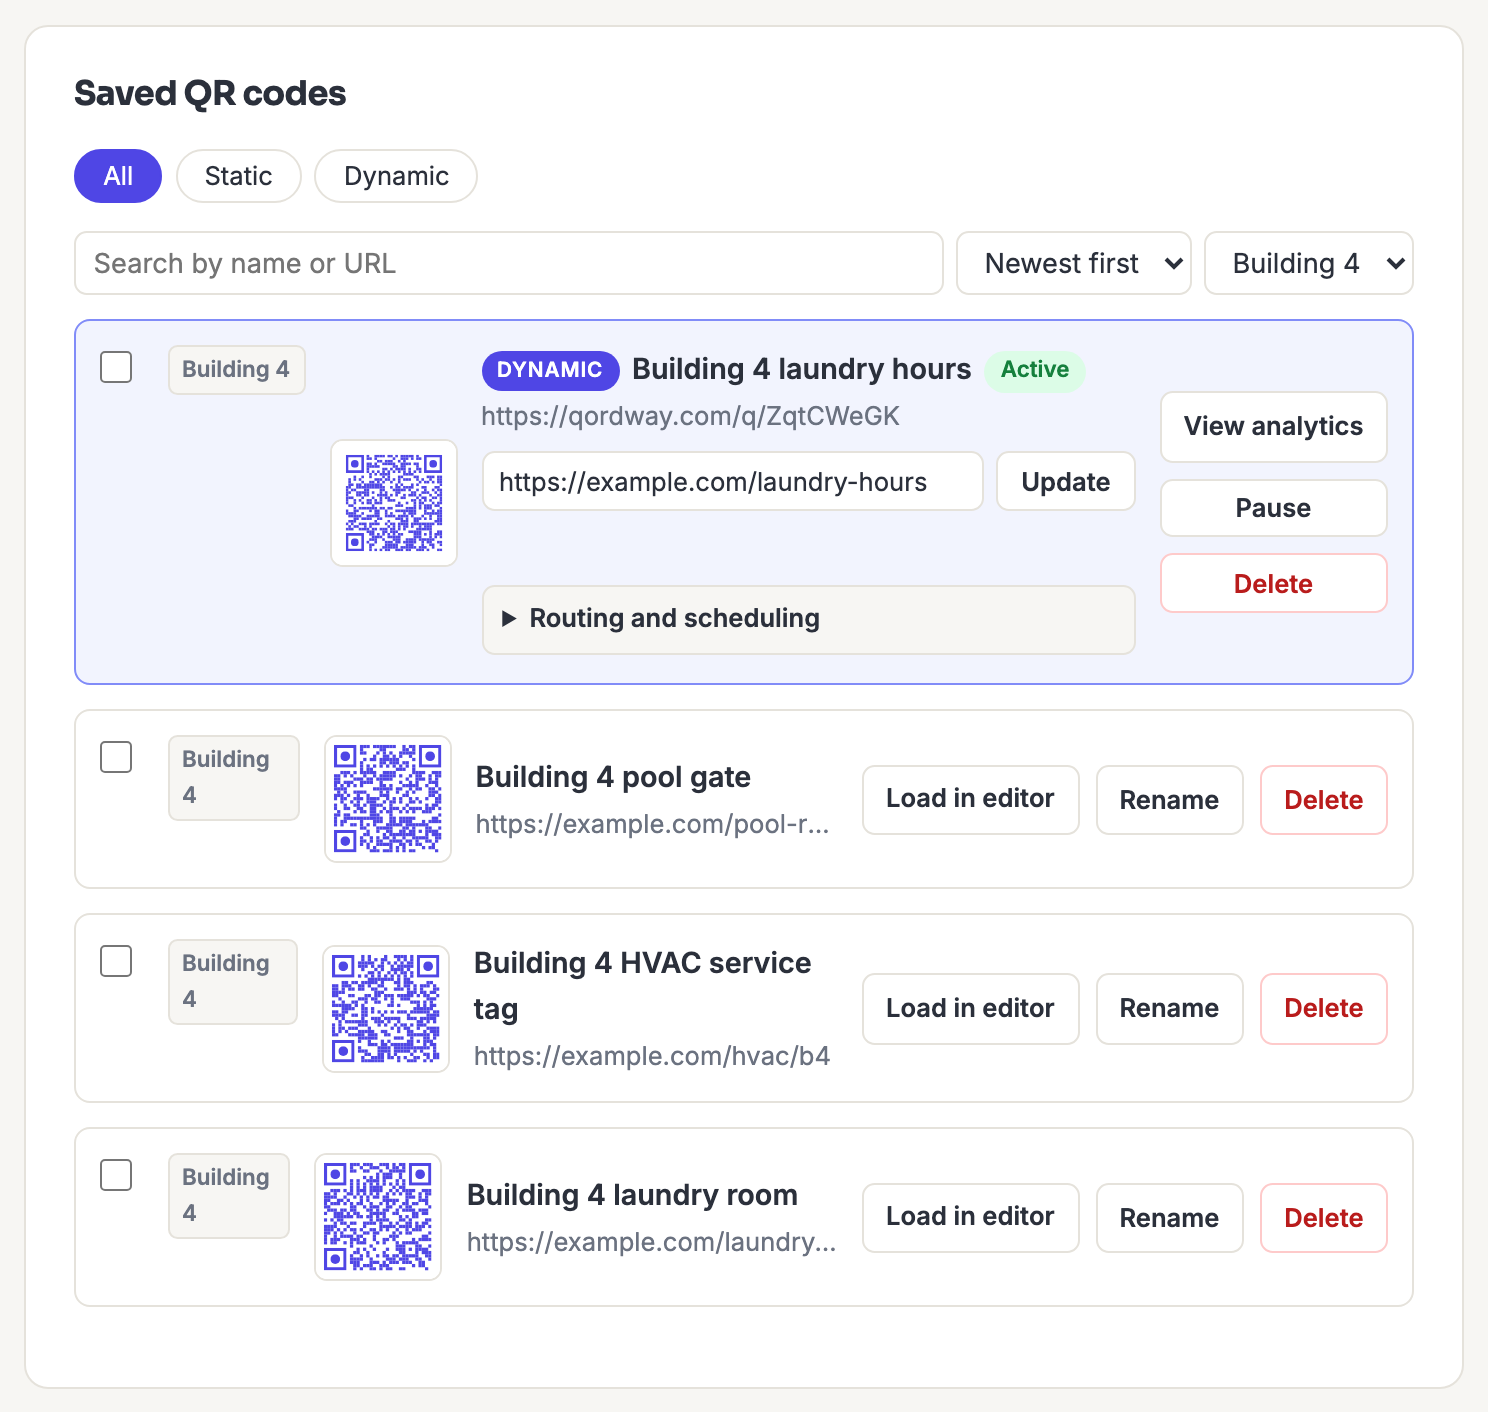Open the laundry hours QR code thumbnail
Screen dimensions: 1488x1412
click(x=394, y=503)
